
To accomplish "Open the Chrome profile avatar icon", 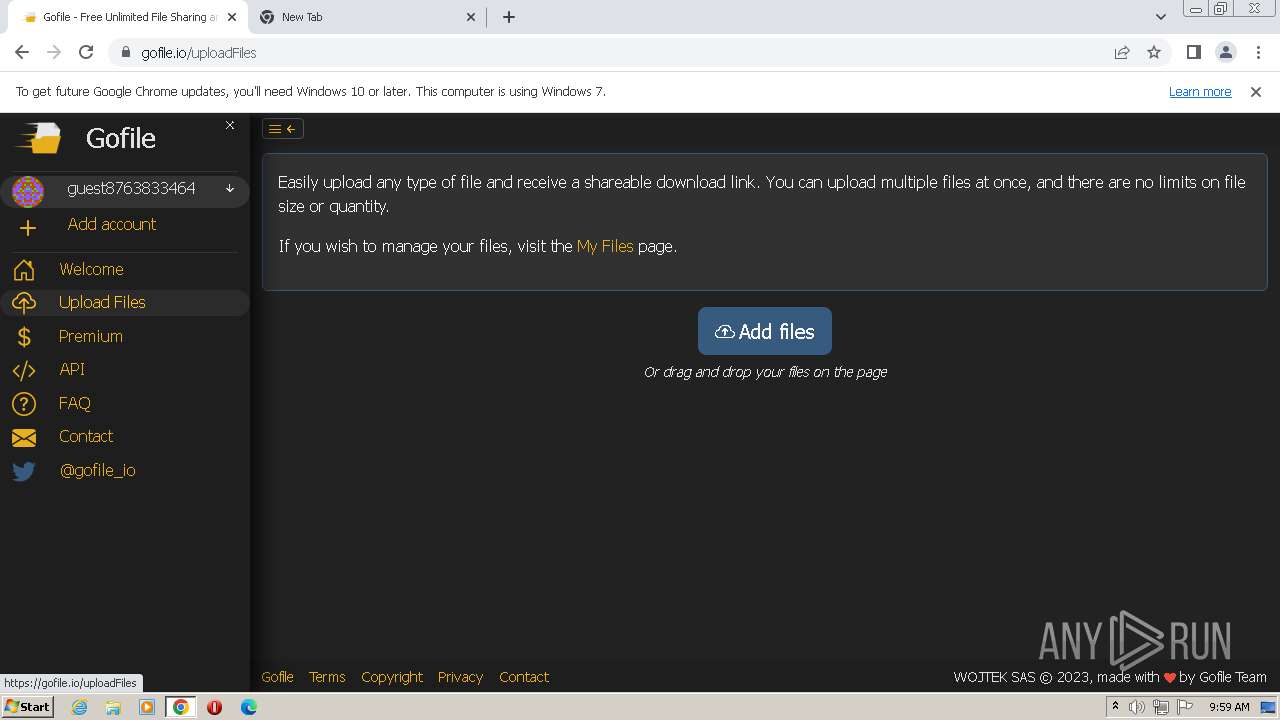I will pyautogui.click(x=1225, y=53).
